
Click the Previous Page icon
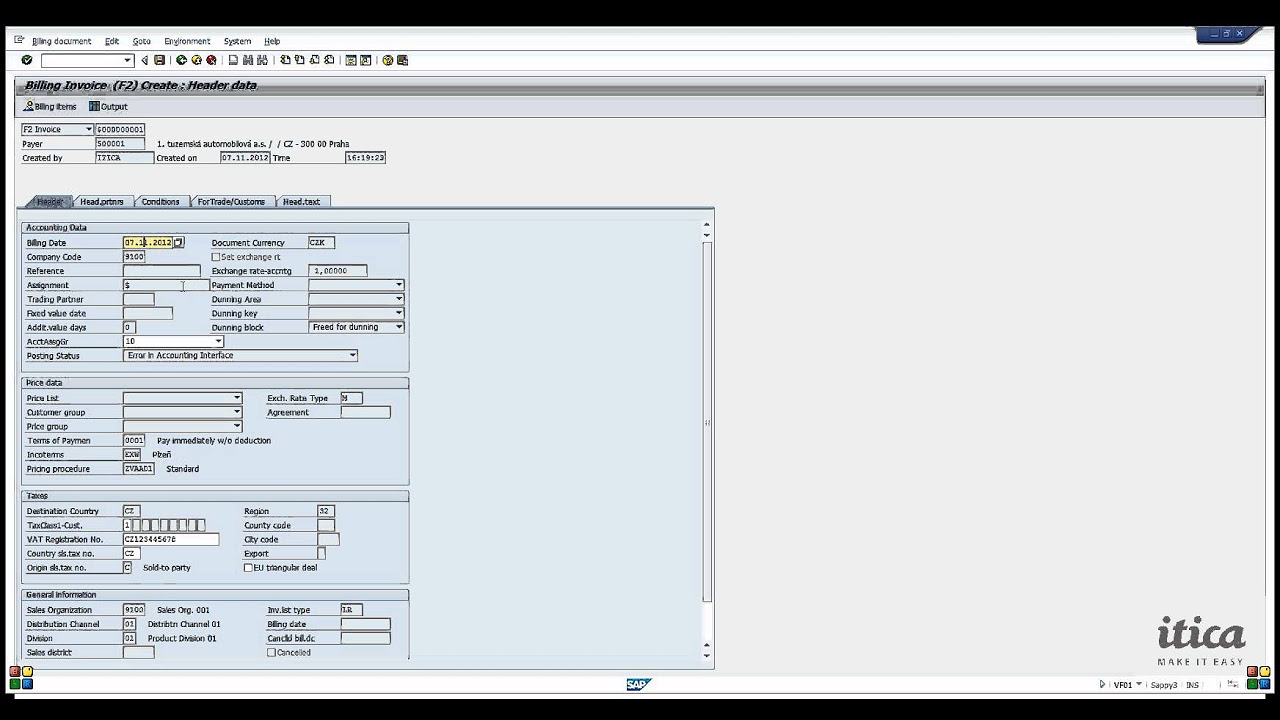click(x=300, y=60)
